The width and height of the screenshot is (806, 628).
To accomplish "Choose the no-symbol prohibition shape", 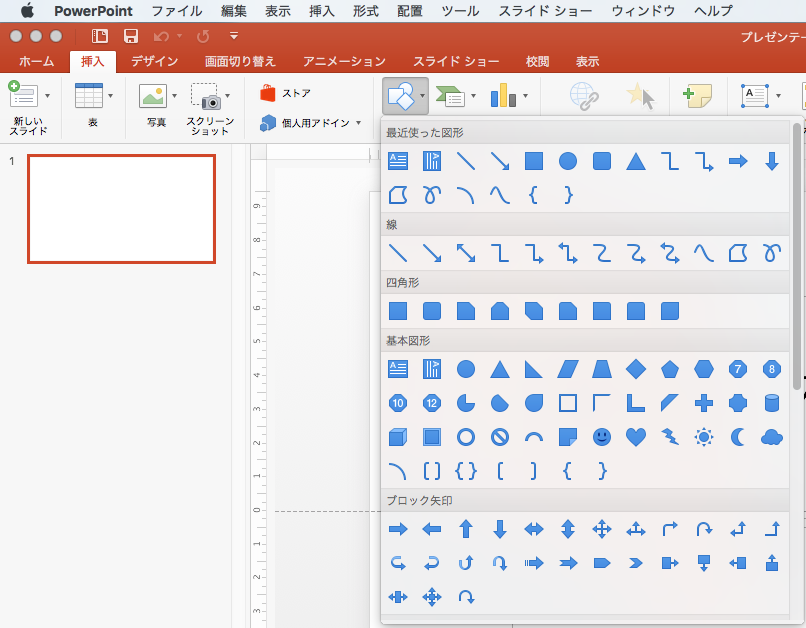I will [x=500, y=437].
